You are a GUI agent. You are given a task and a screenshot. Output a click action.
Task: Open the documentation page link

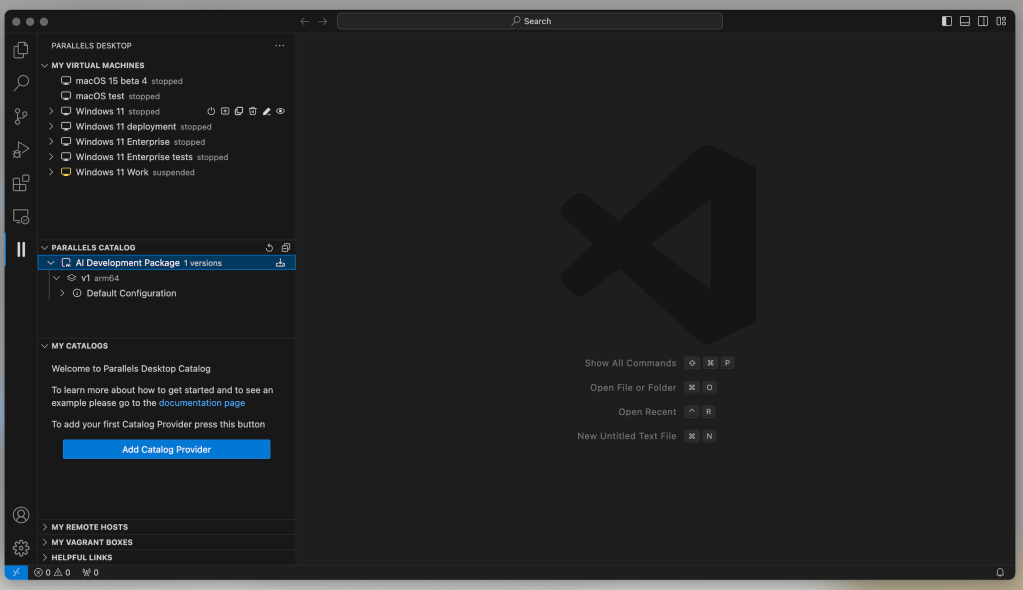[x=201, y=403]
